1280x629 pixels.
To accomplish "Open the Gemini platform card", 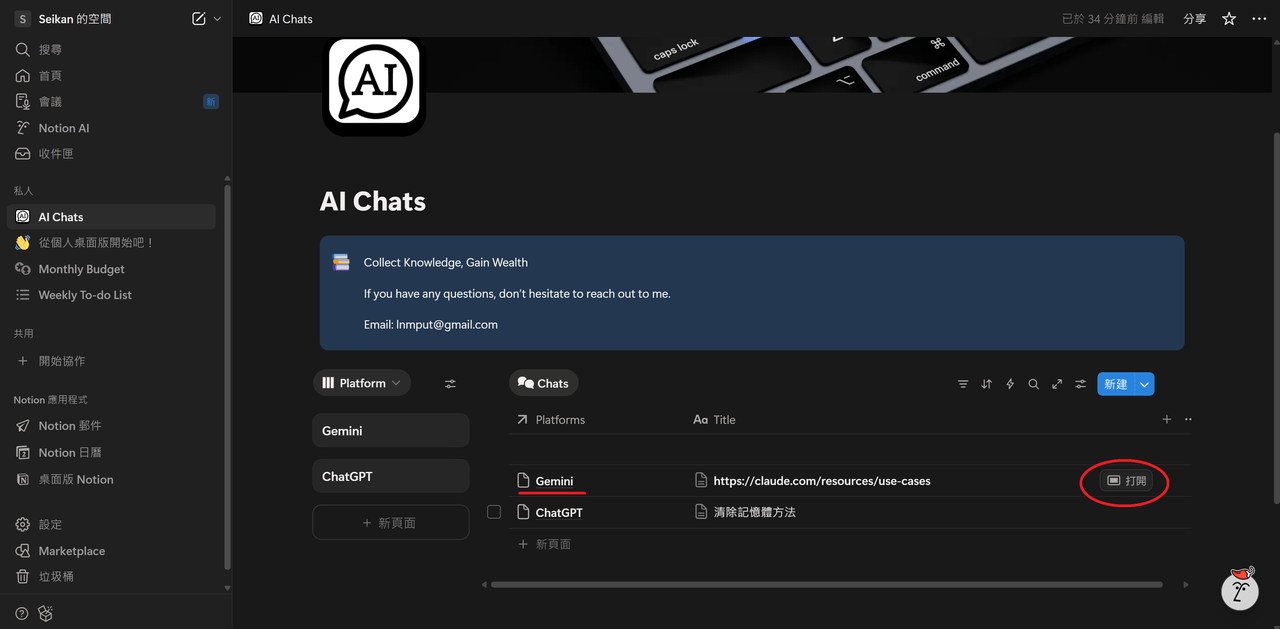I will (390, 431).
